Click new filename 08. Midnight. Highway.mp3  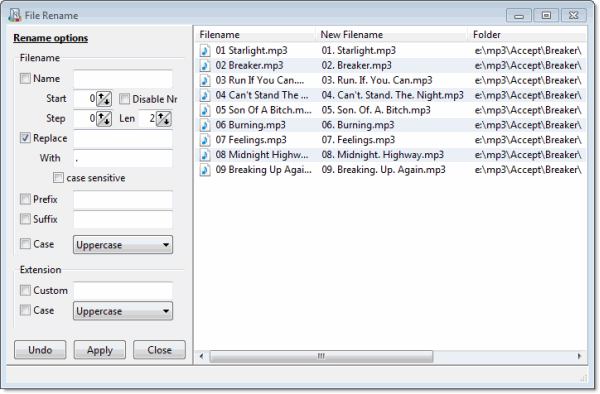(383, 155)
